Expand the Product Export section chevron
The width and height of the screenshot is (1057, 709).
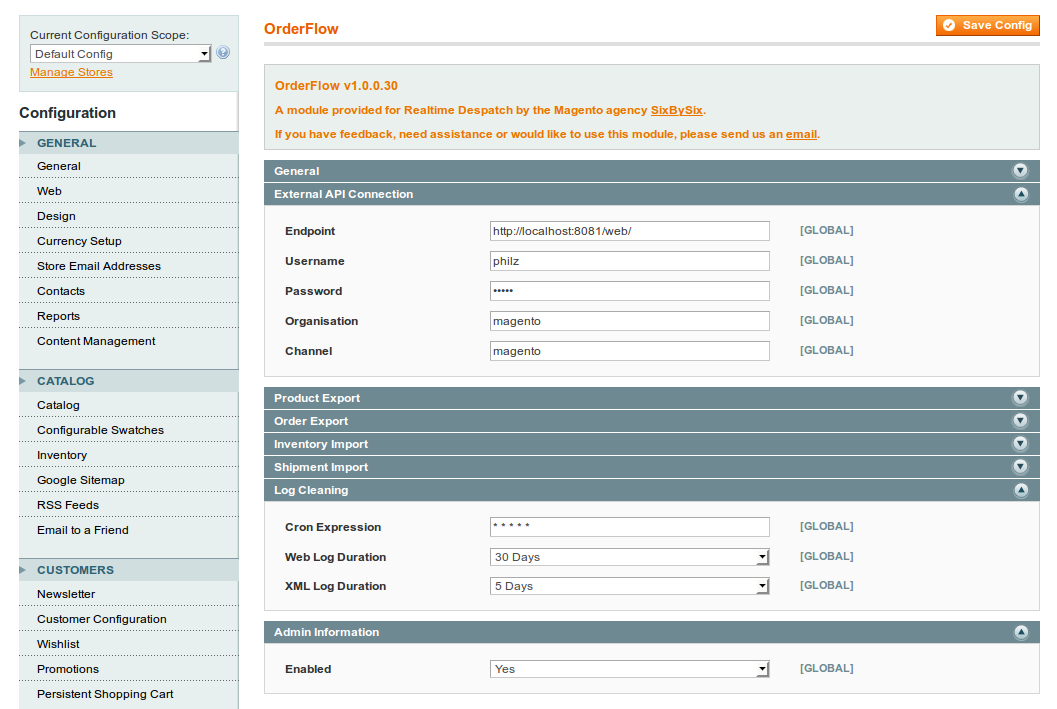point(1021,397)
